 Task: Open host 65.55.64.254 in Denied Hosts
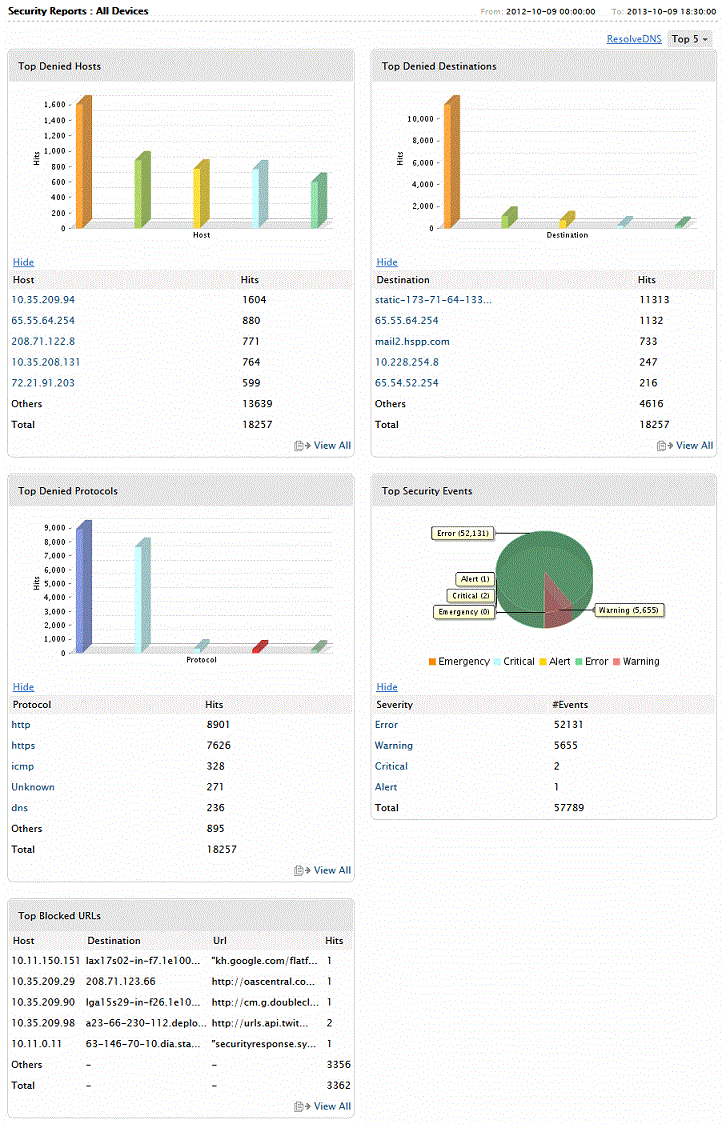point(43,320)
